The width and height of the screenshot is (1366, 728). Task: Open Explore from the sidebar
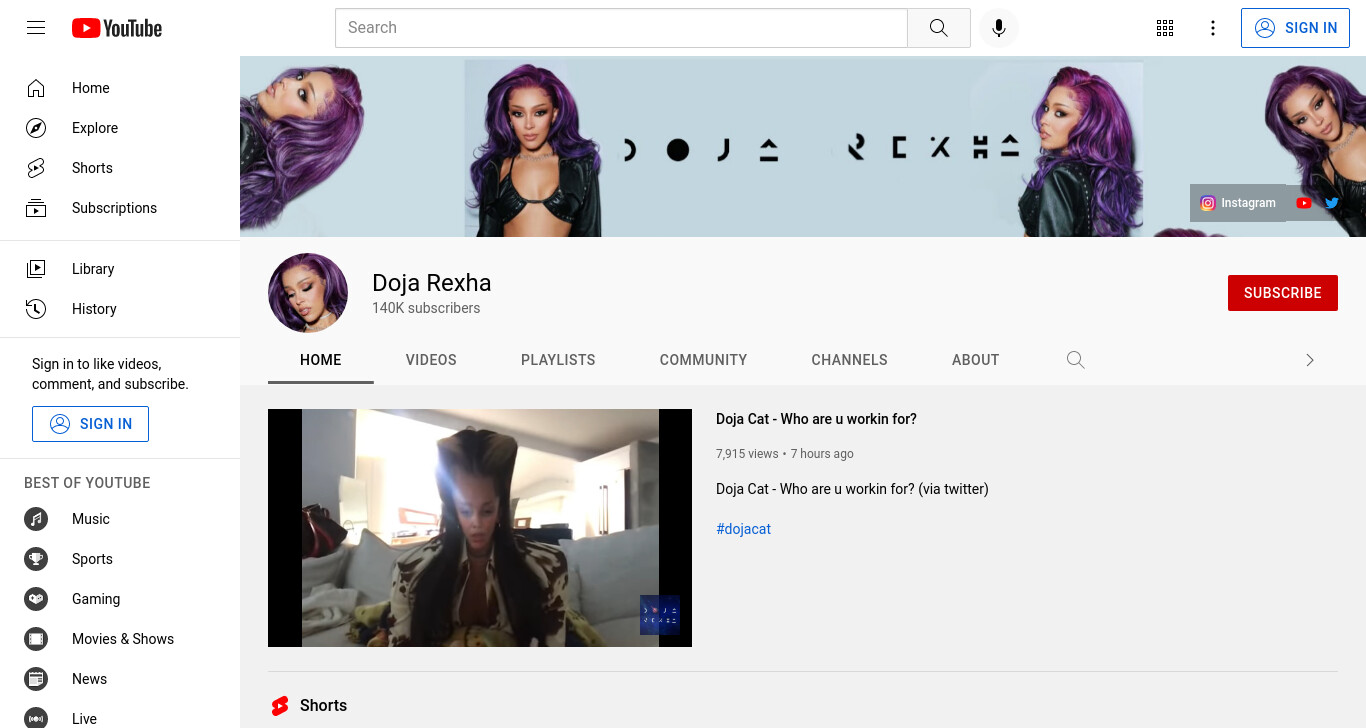click(x=120, y=128)
